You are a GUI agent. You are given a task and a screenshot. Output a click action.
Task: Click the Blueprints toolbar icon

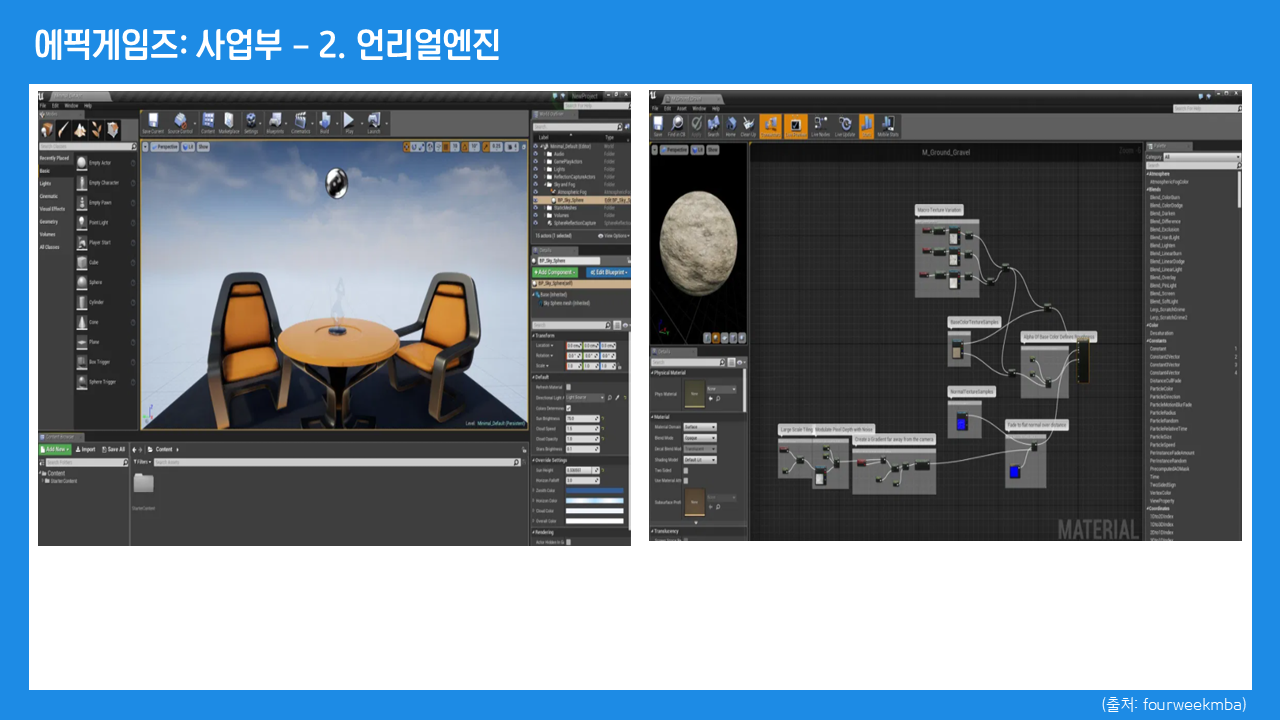pyautogui.click(x=275, y=122)
